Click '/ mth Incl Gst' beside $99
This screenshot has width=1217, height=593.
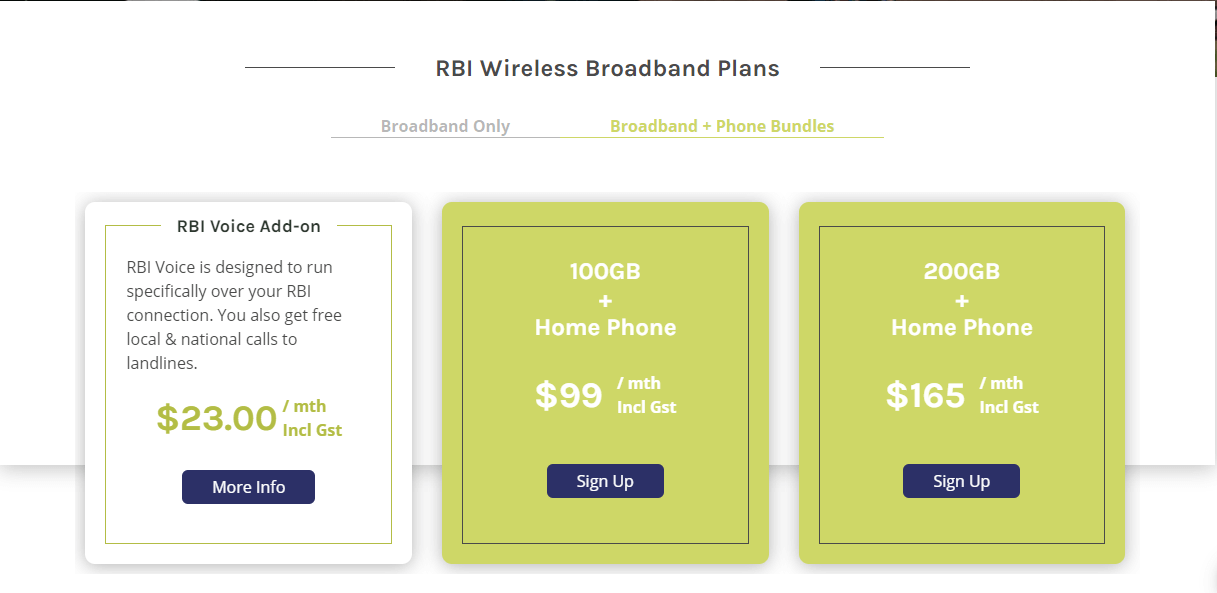click(x=646, y=395)
